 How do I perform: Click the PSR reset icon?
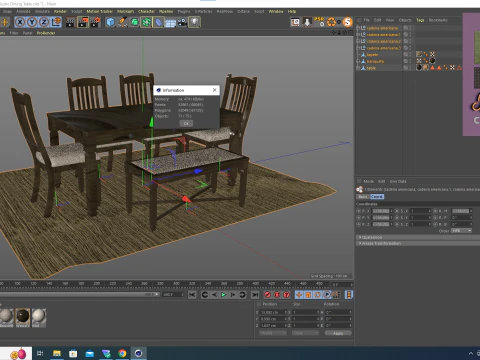[x=319, y=22]
